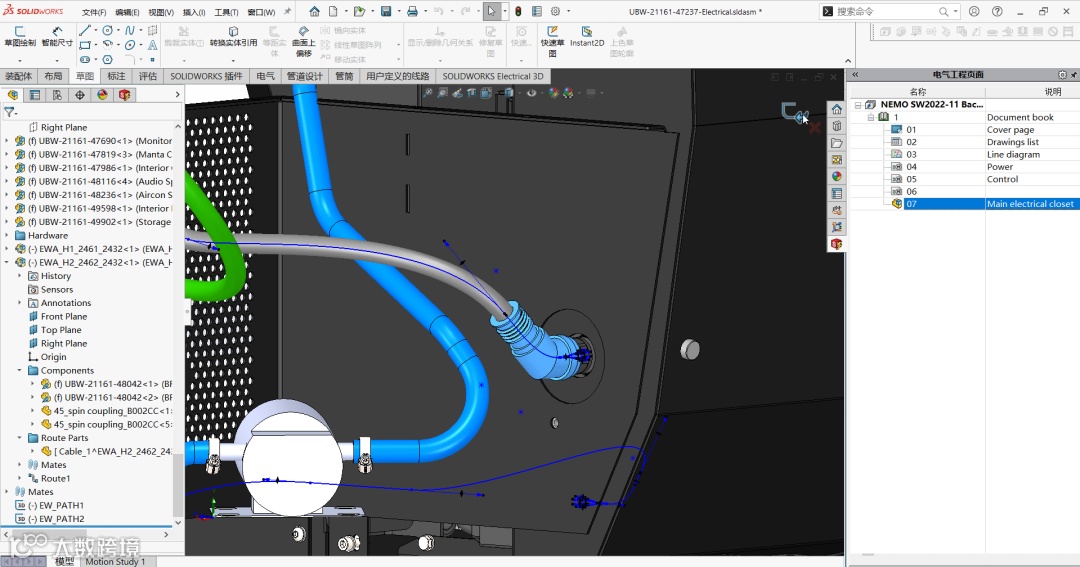Open the DisplayManager color-ball tab
The height and width of the screenshot is (567, 1080).
[x=102, y=95]
